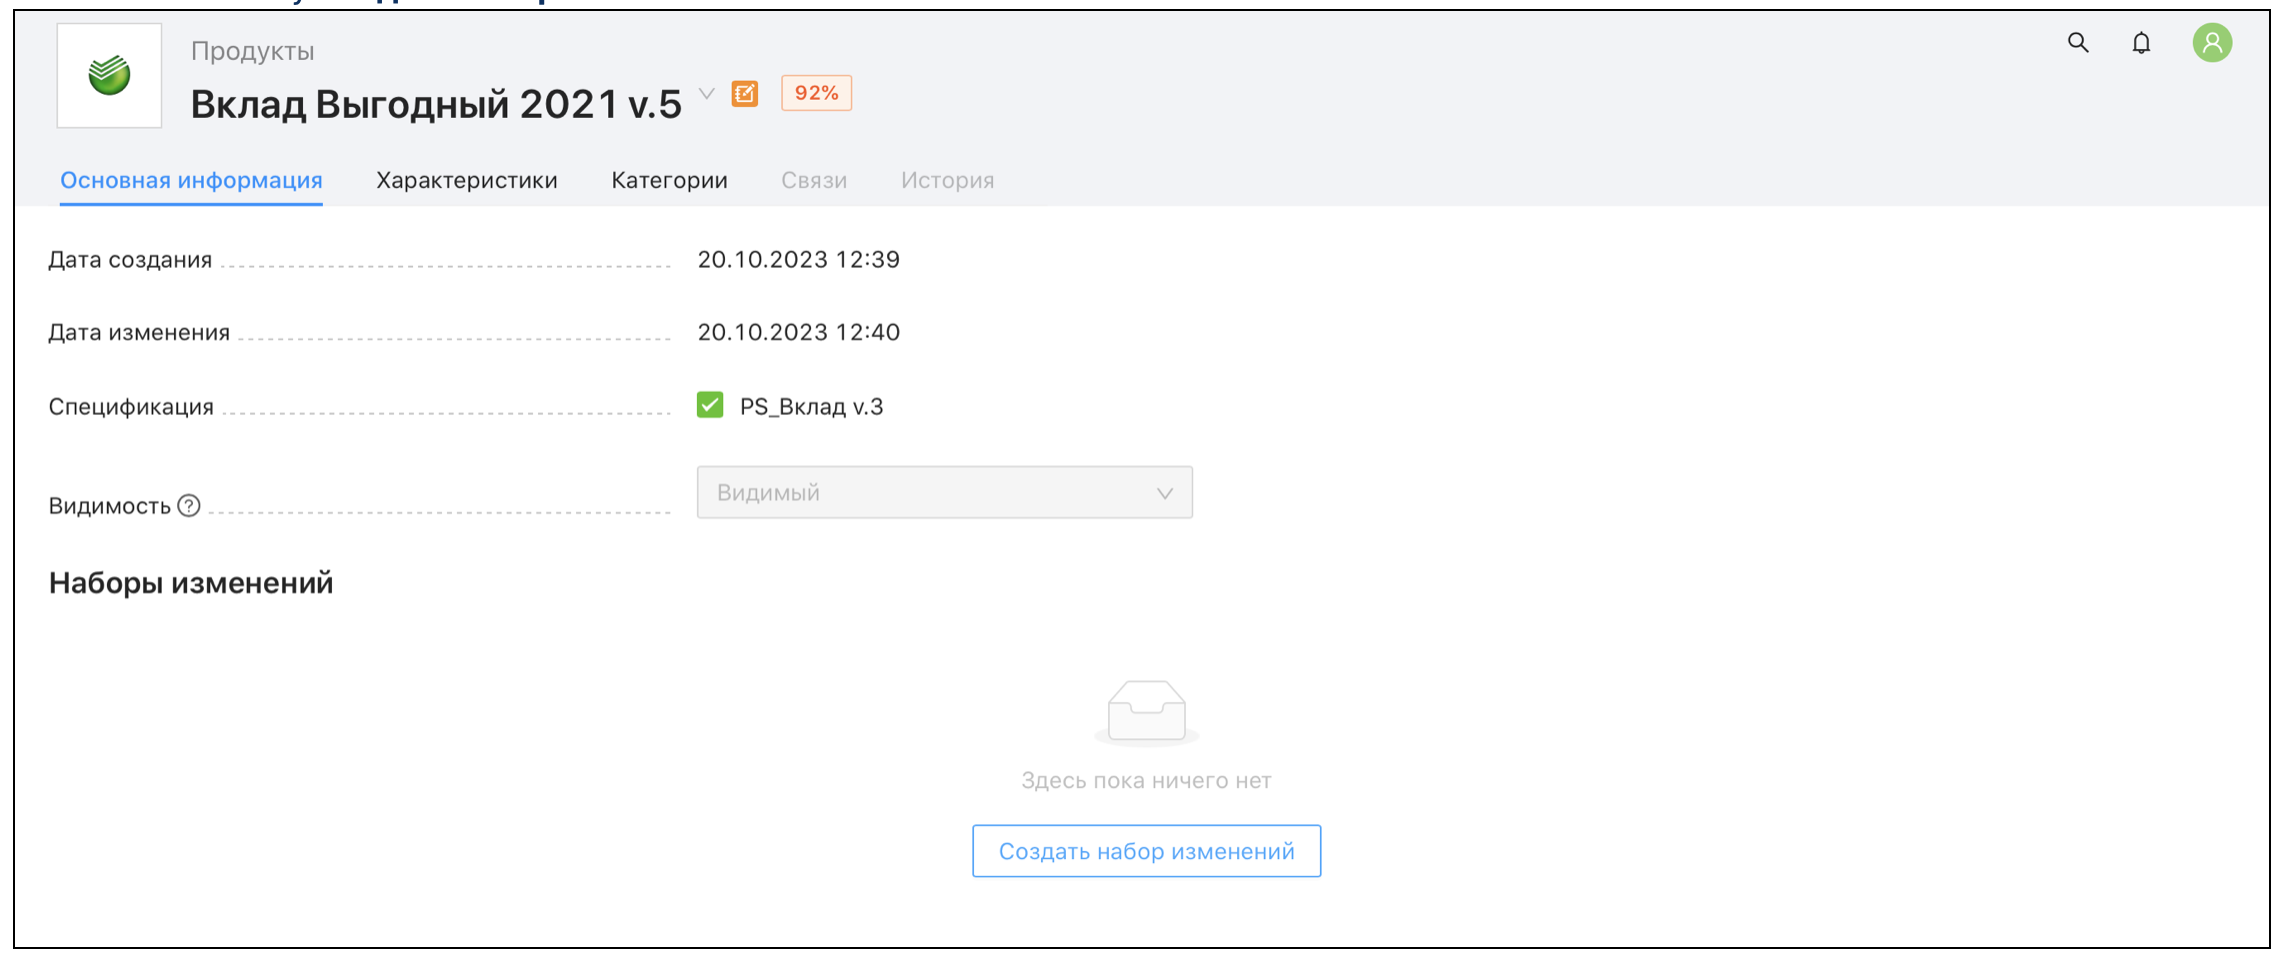The image size is (2280, 960).
Task: Open notifications via the bell icon
Action: click(2140, 43)
